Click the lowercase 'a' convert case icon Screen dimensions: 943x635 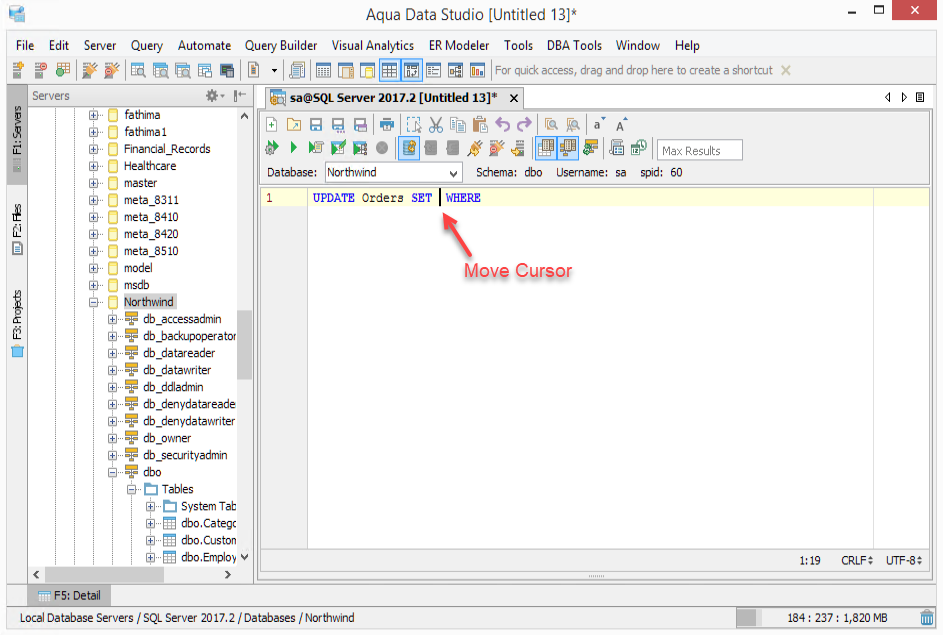(x=598, y=124)
